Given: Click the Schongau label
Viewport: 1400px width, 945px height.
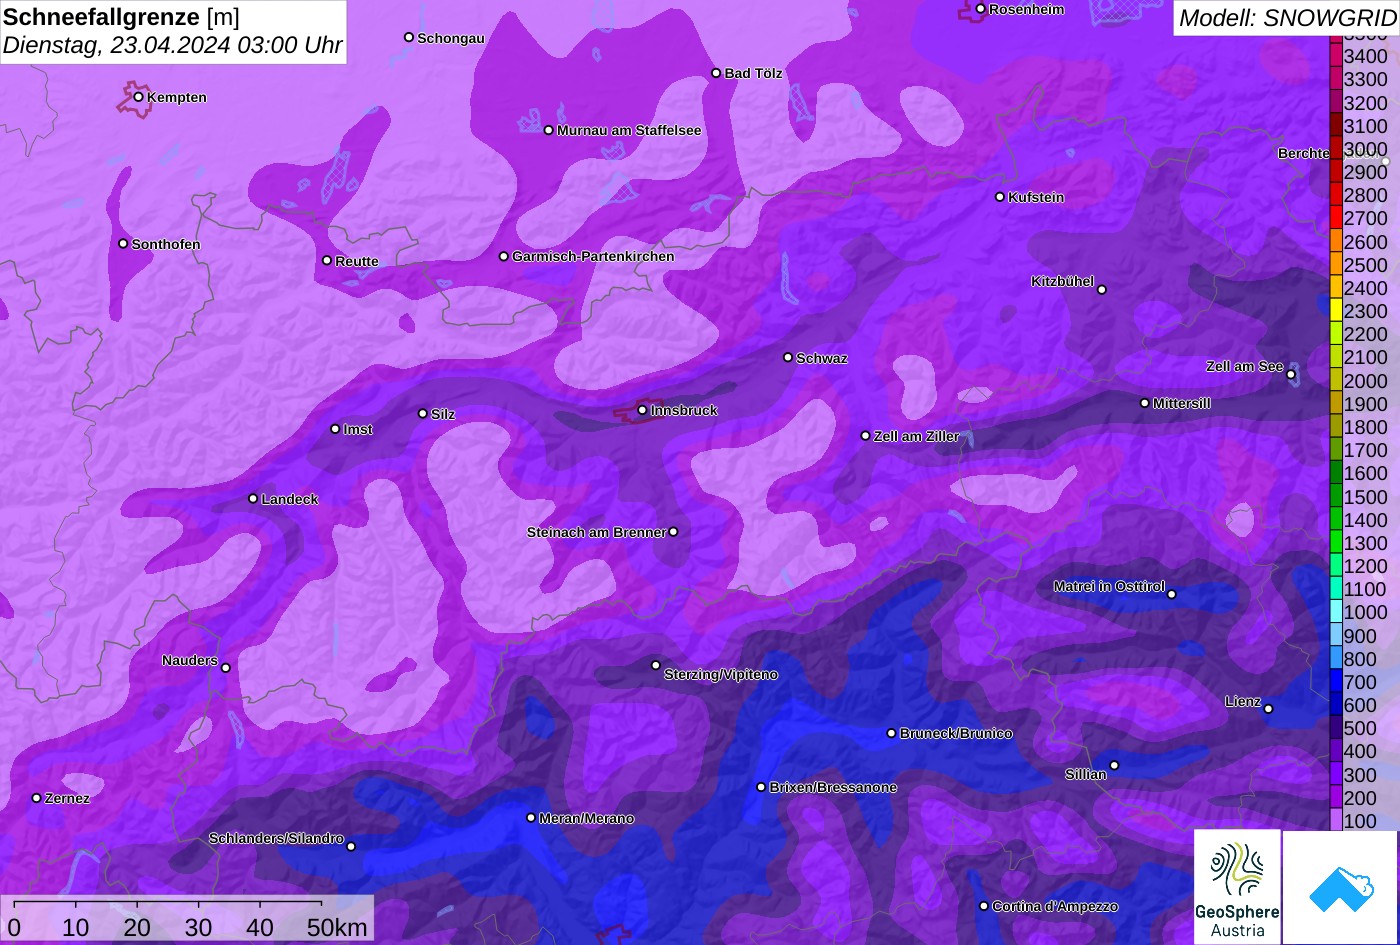Looking at the screenshot, I should (451, 38).
